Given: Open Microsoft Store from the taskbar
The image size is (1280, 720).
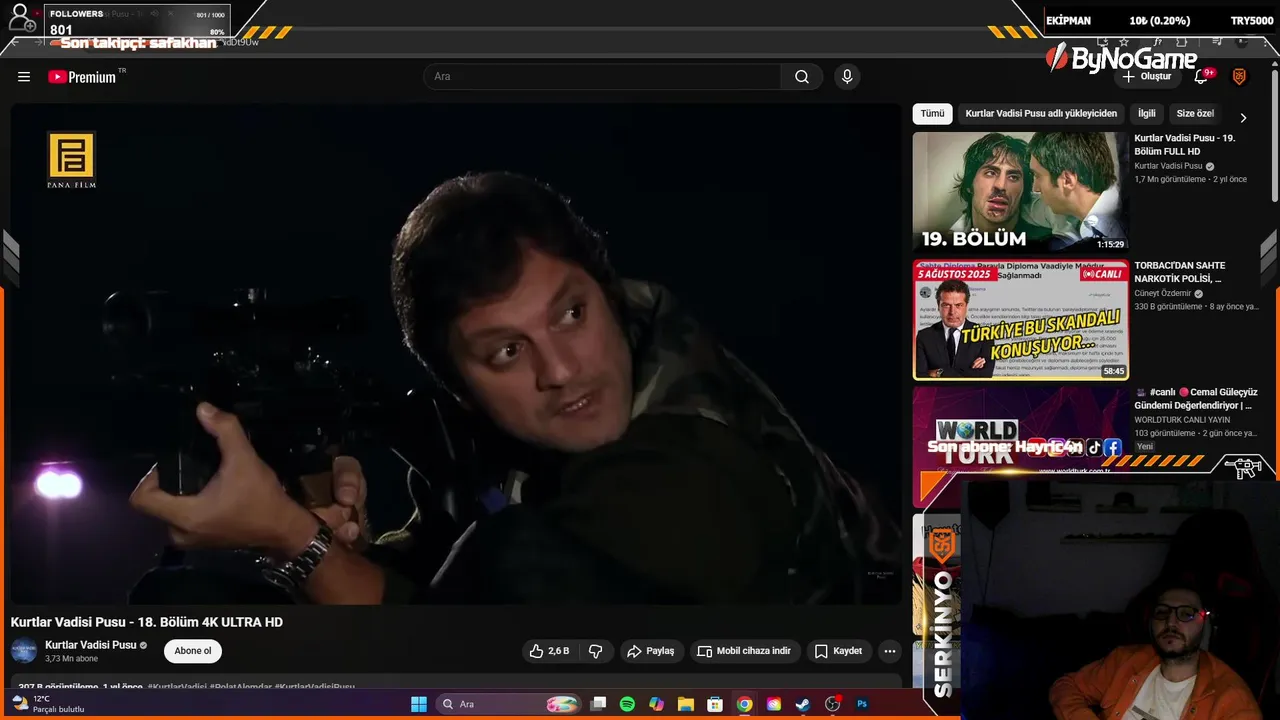Looking at the screenshot, I should 715,704.
